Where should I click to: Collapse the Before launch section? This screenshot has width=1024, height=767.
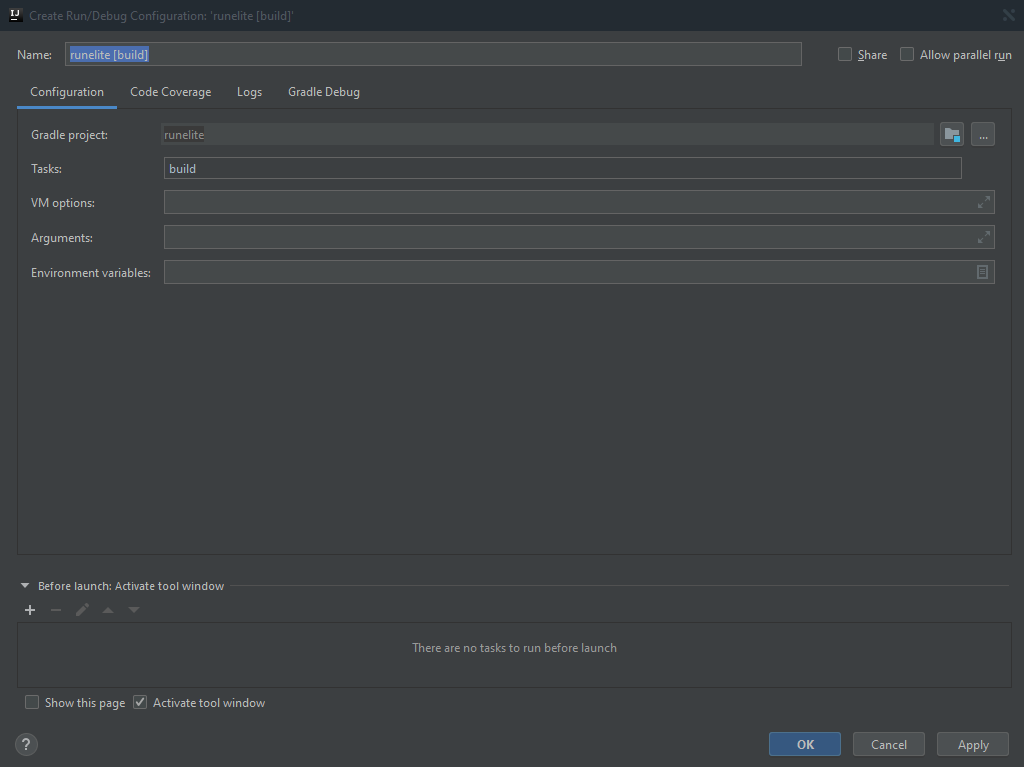24,586
